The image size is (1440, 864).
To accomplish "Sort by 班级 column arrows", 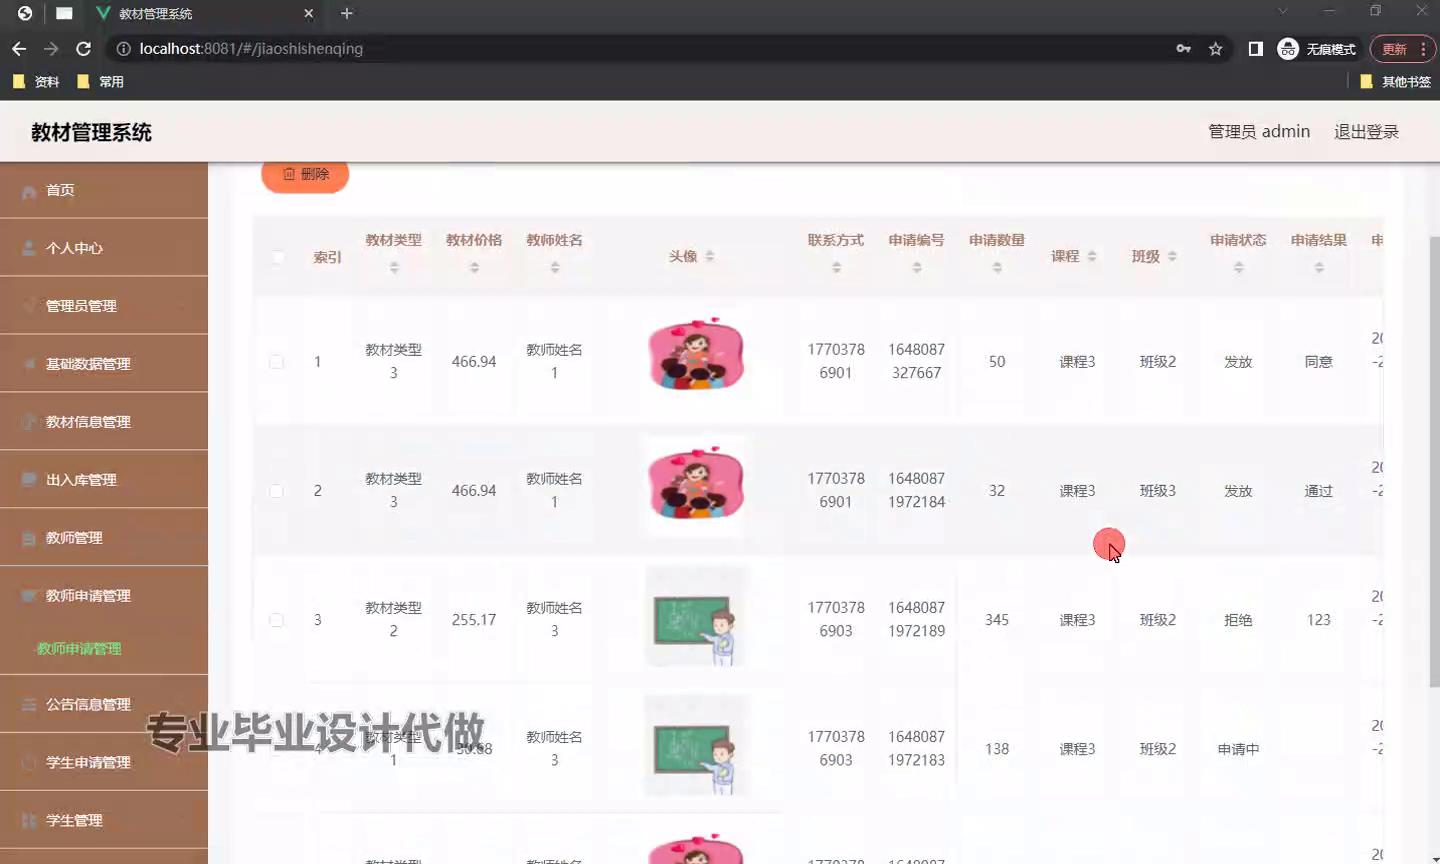I will (x=1172, y=257).
